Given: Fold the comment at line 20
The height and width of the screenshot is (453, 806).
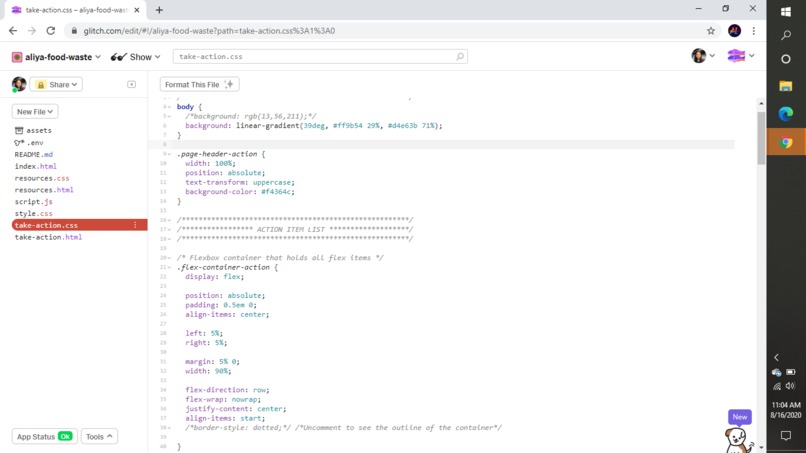Looking at the screenshot, I should click(169, 258).
